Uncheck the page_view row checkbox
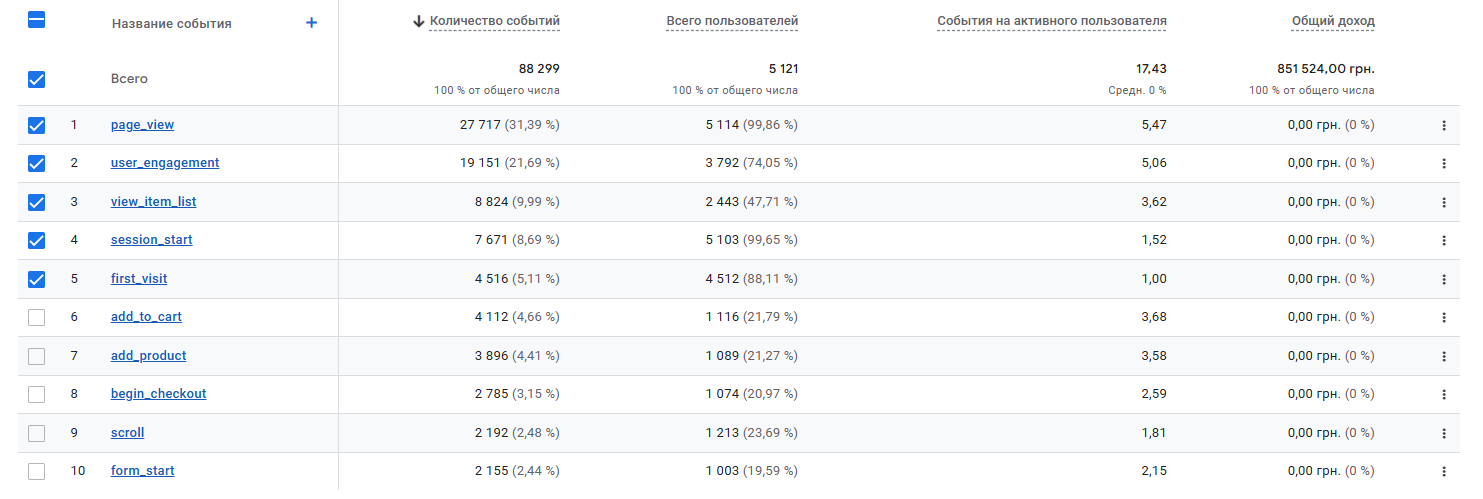 37,125
